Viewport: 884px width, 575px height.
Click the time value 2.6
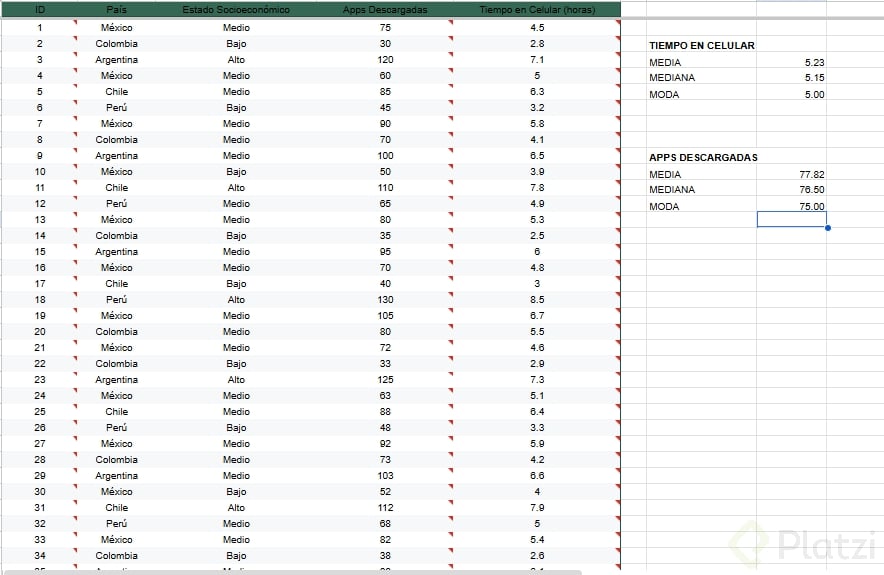pos(537,556)
